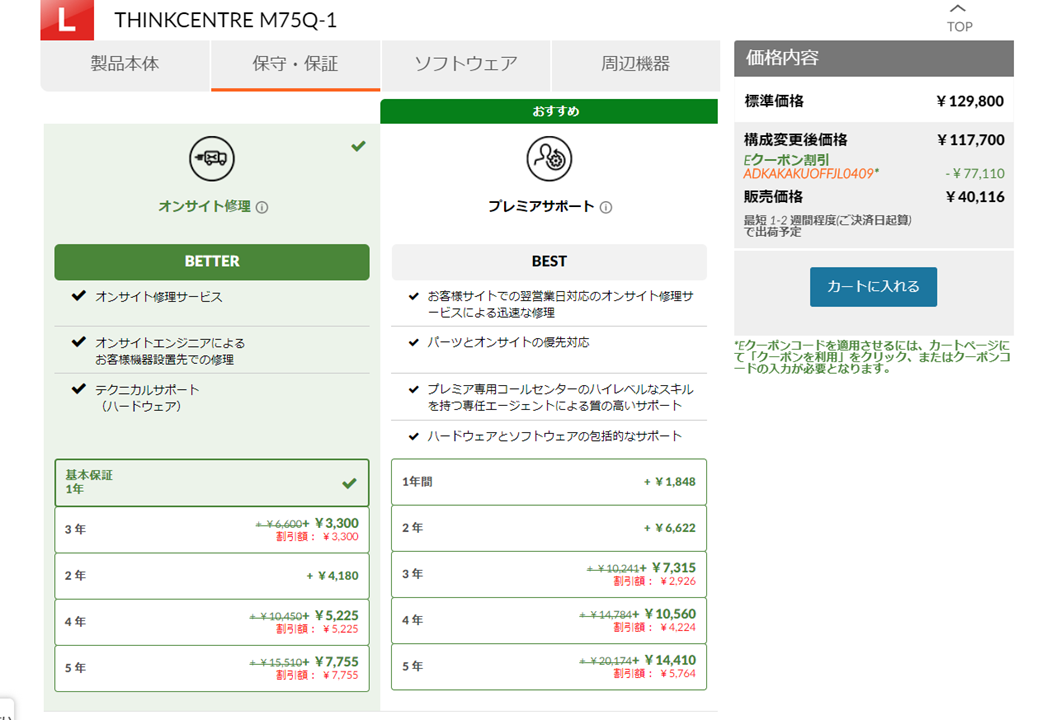Select the BETTER onsite repair plan
The height and width of the screenshot is (720, 1042).
(212, 262)
